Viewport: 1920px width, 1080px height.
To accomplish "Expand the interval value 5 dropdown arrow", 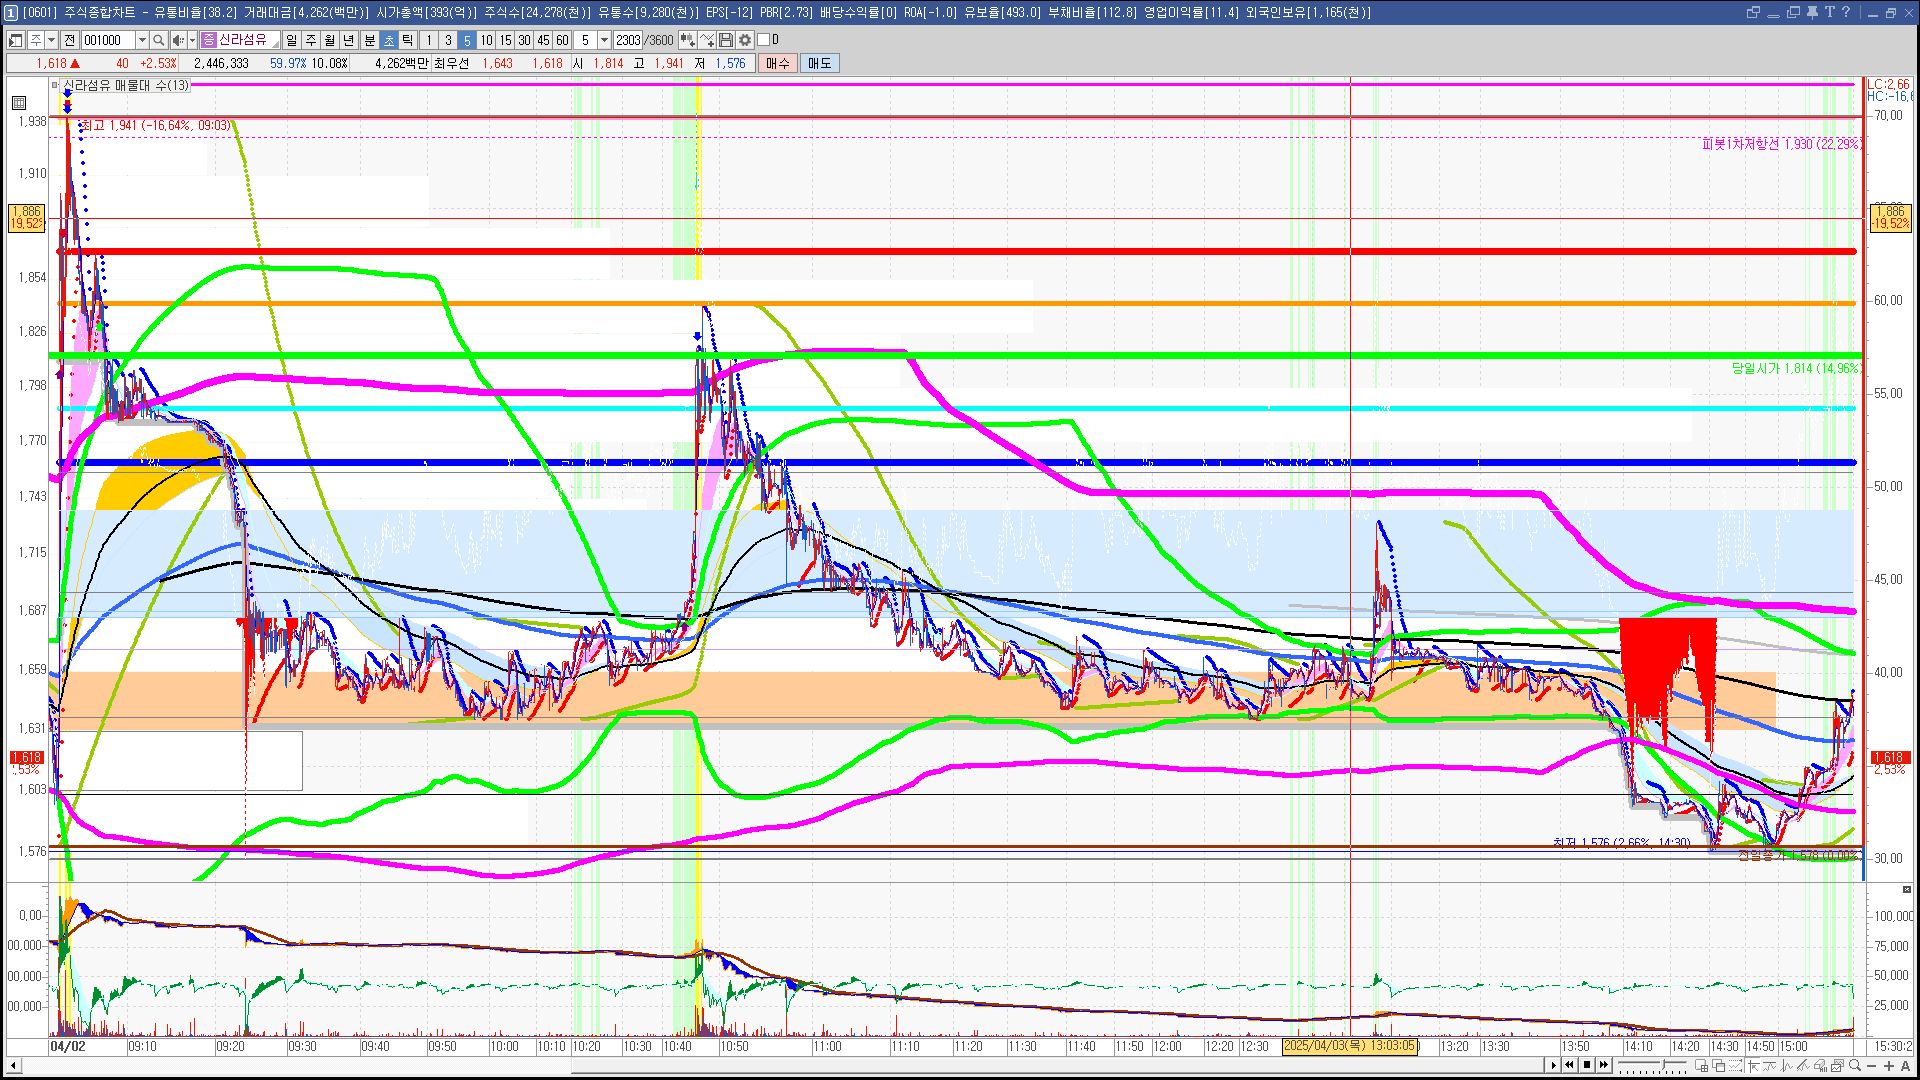I will click(604, 40).
